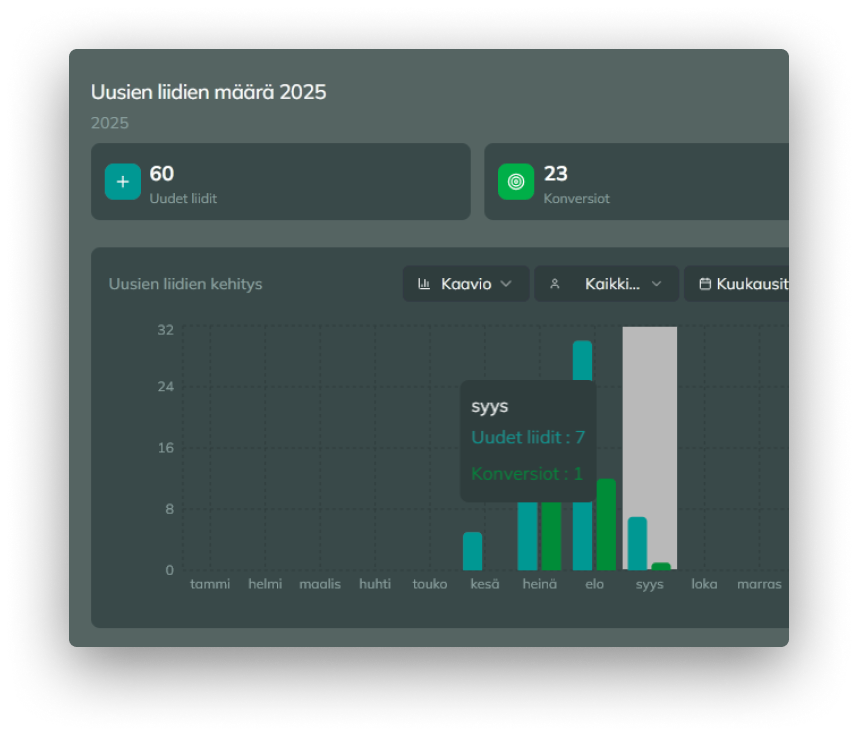This screenshot has width=858, height=736.
Task: Click the calendar icon beside Kuukausittain
Action: (x=705, y=284)
